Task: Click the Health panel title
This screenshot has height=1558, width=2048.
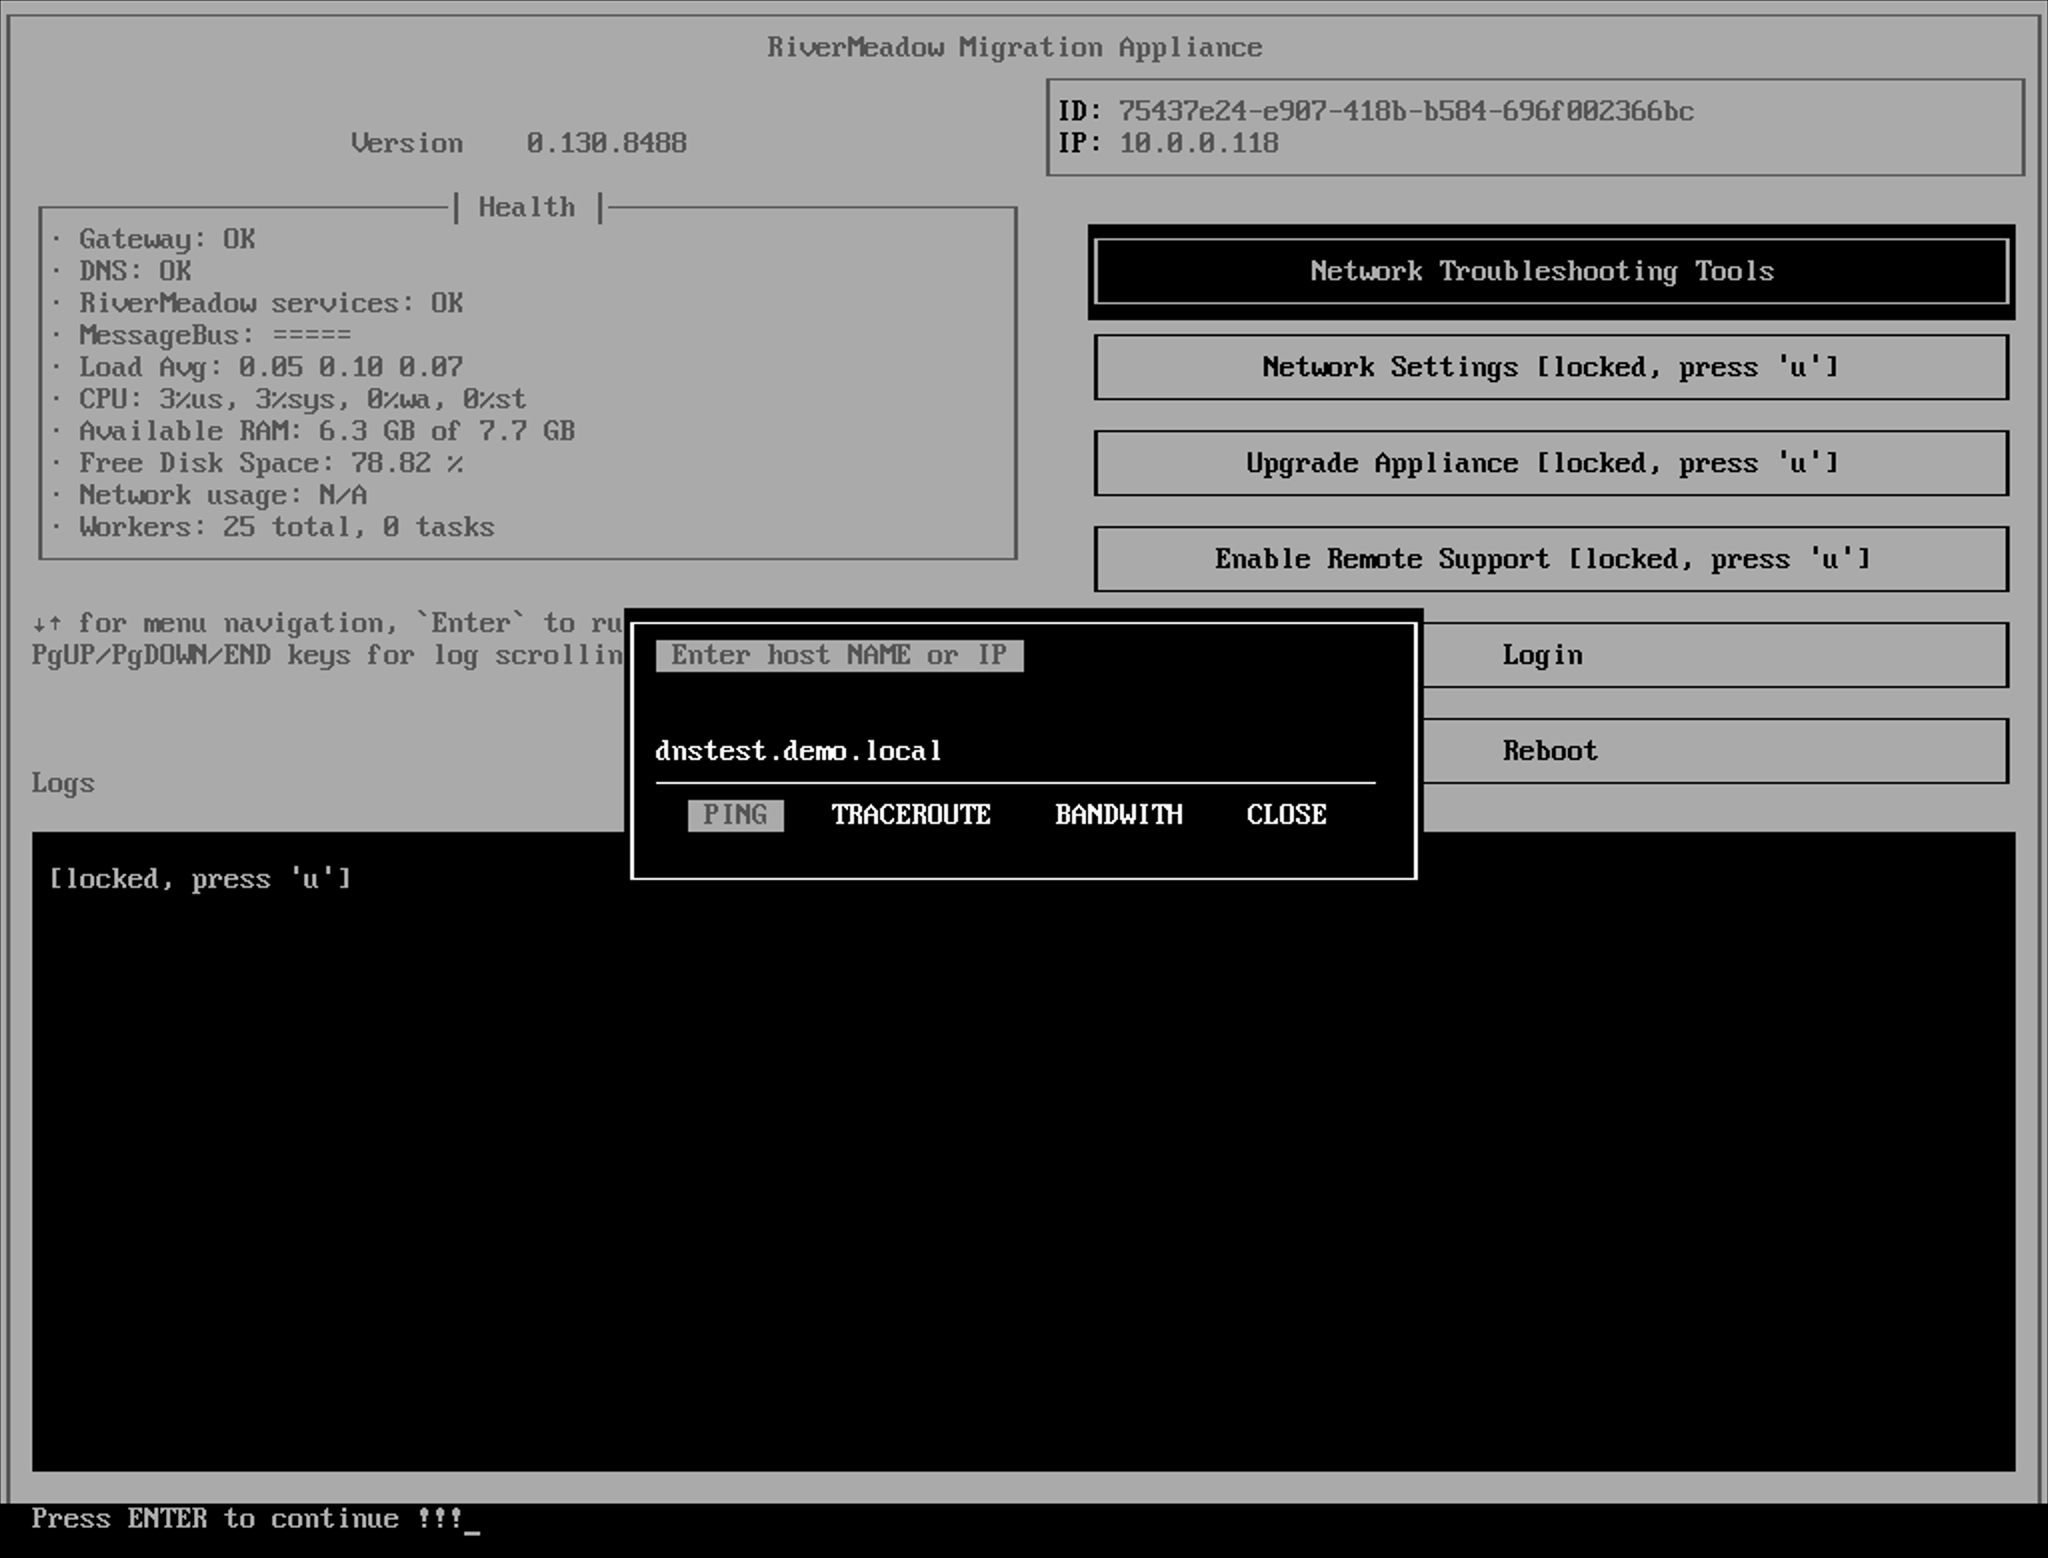Action: (526, 207)
